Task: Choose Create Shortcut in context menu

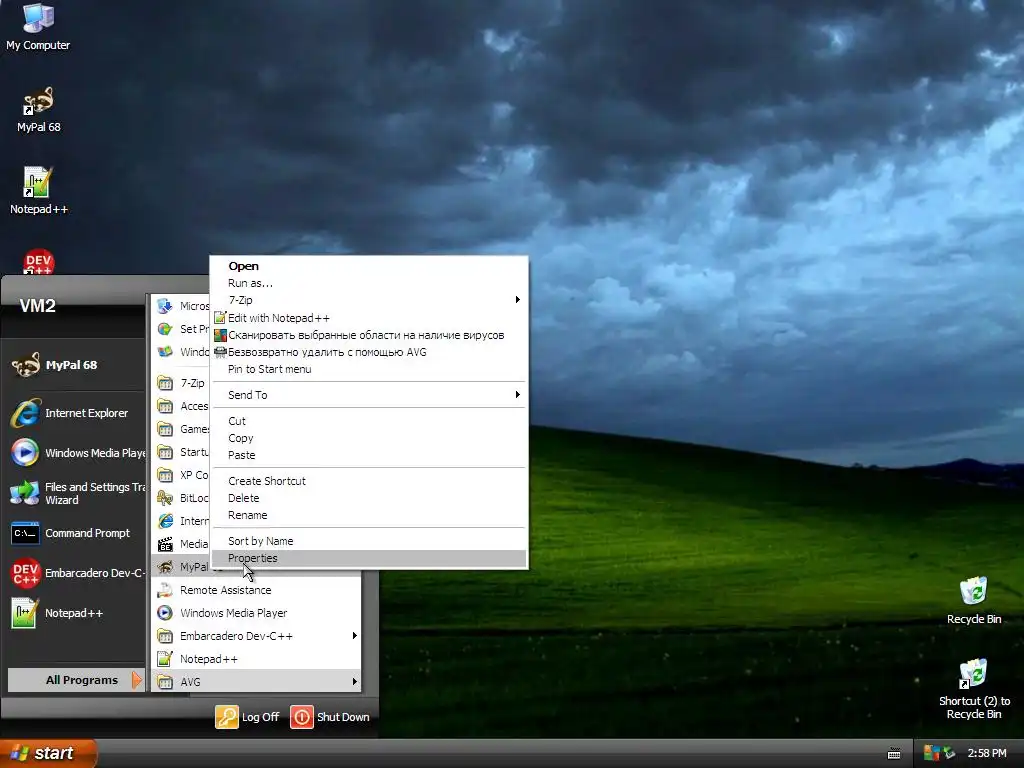Action: [369, 481]
